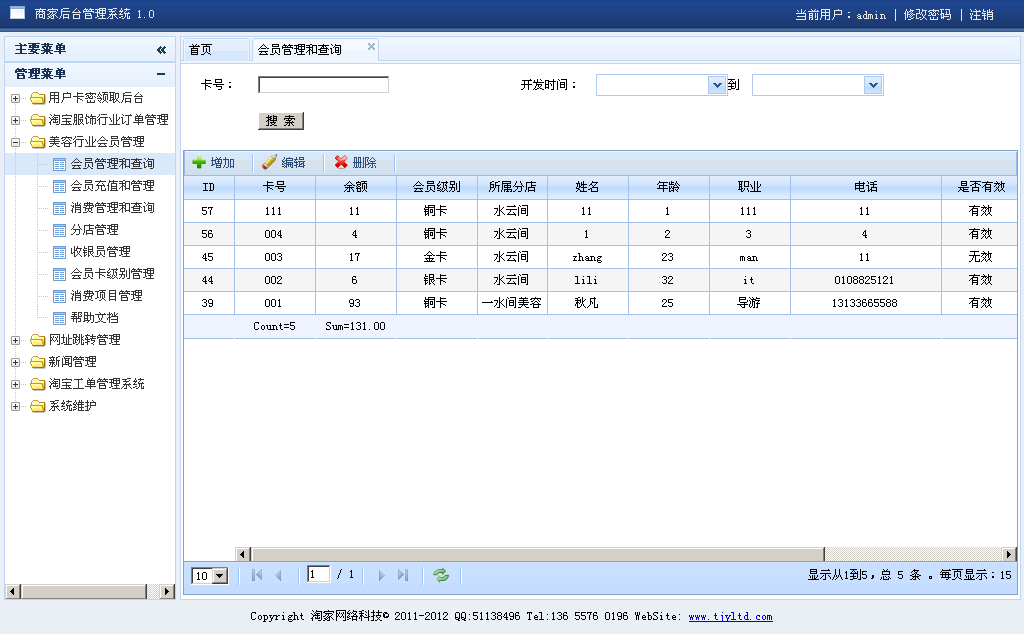Click the 修改密码 link
Image resolution: width=1024 pixels, height=634 pixels.
click(x=927, y=15)
